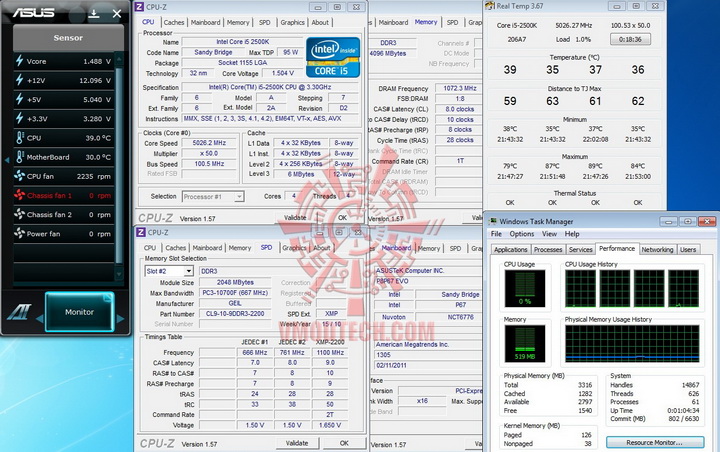Click Memory tab in the top-right CPU-Z window

(426, 22)
